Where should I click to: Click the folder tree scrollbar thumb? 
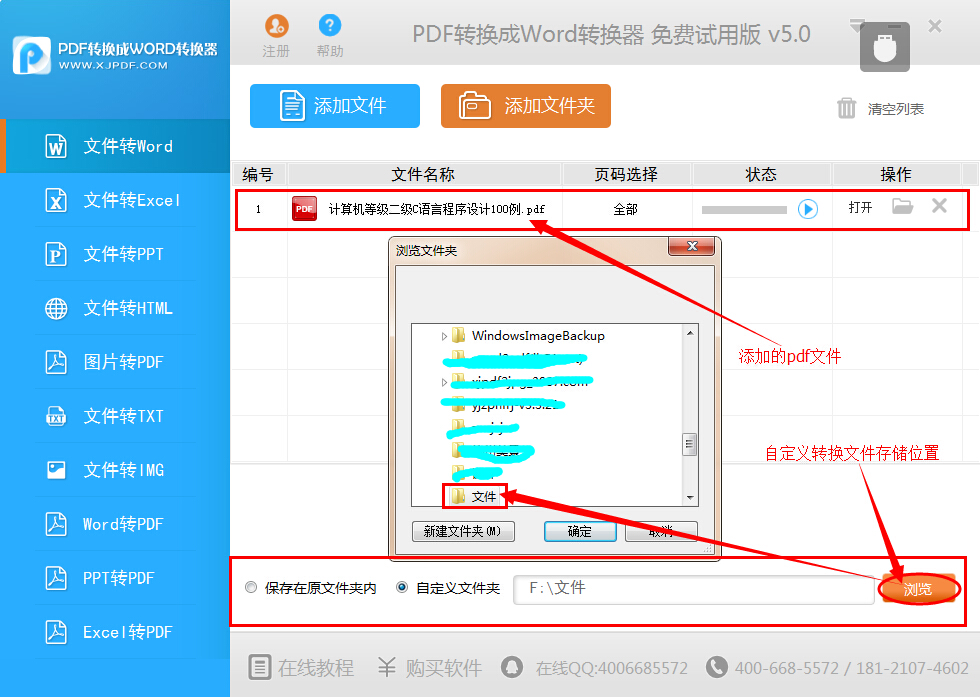tap(689, 444)
